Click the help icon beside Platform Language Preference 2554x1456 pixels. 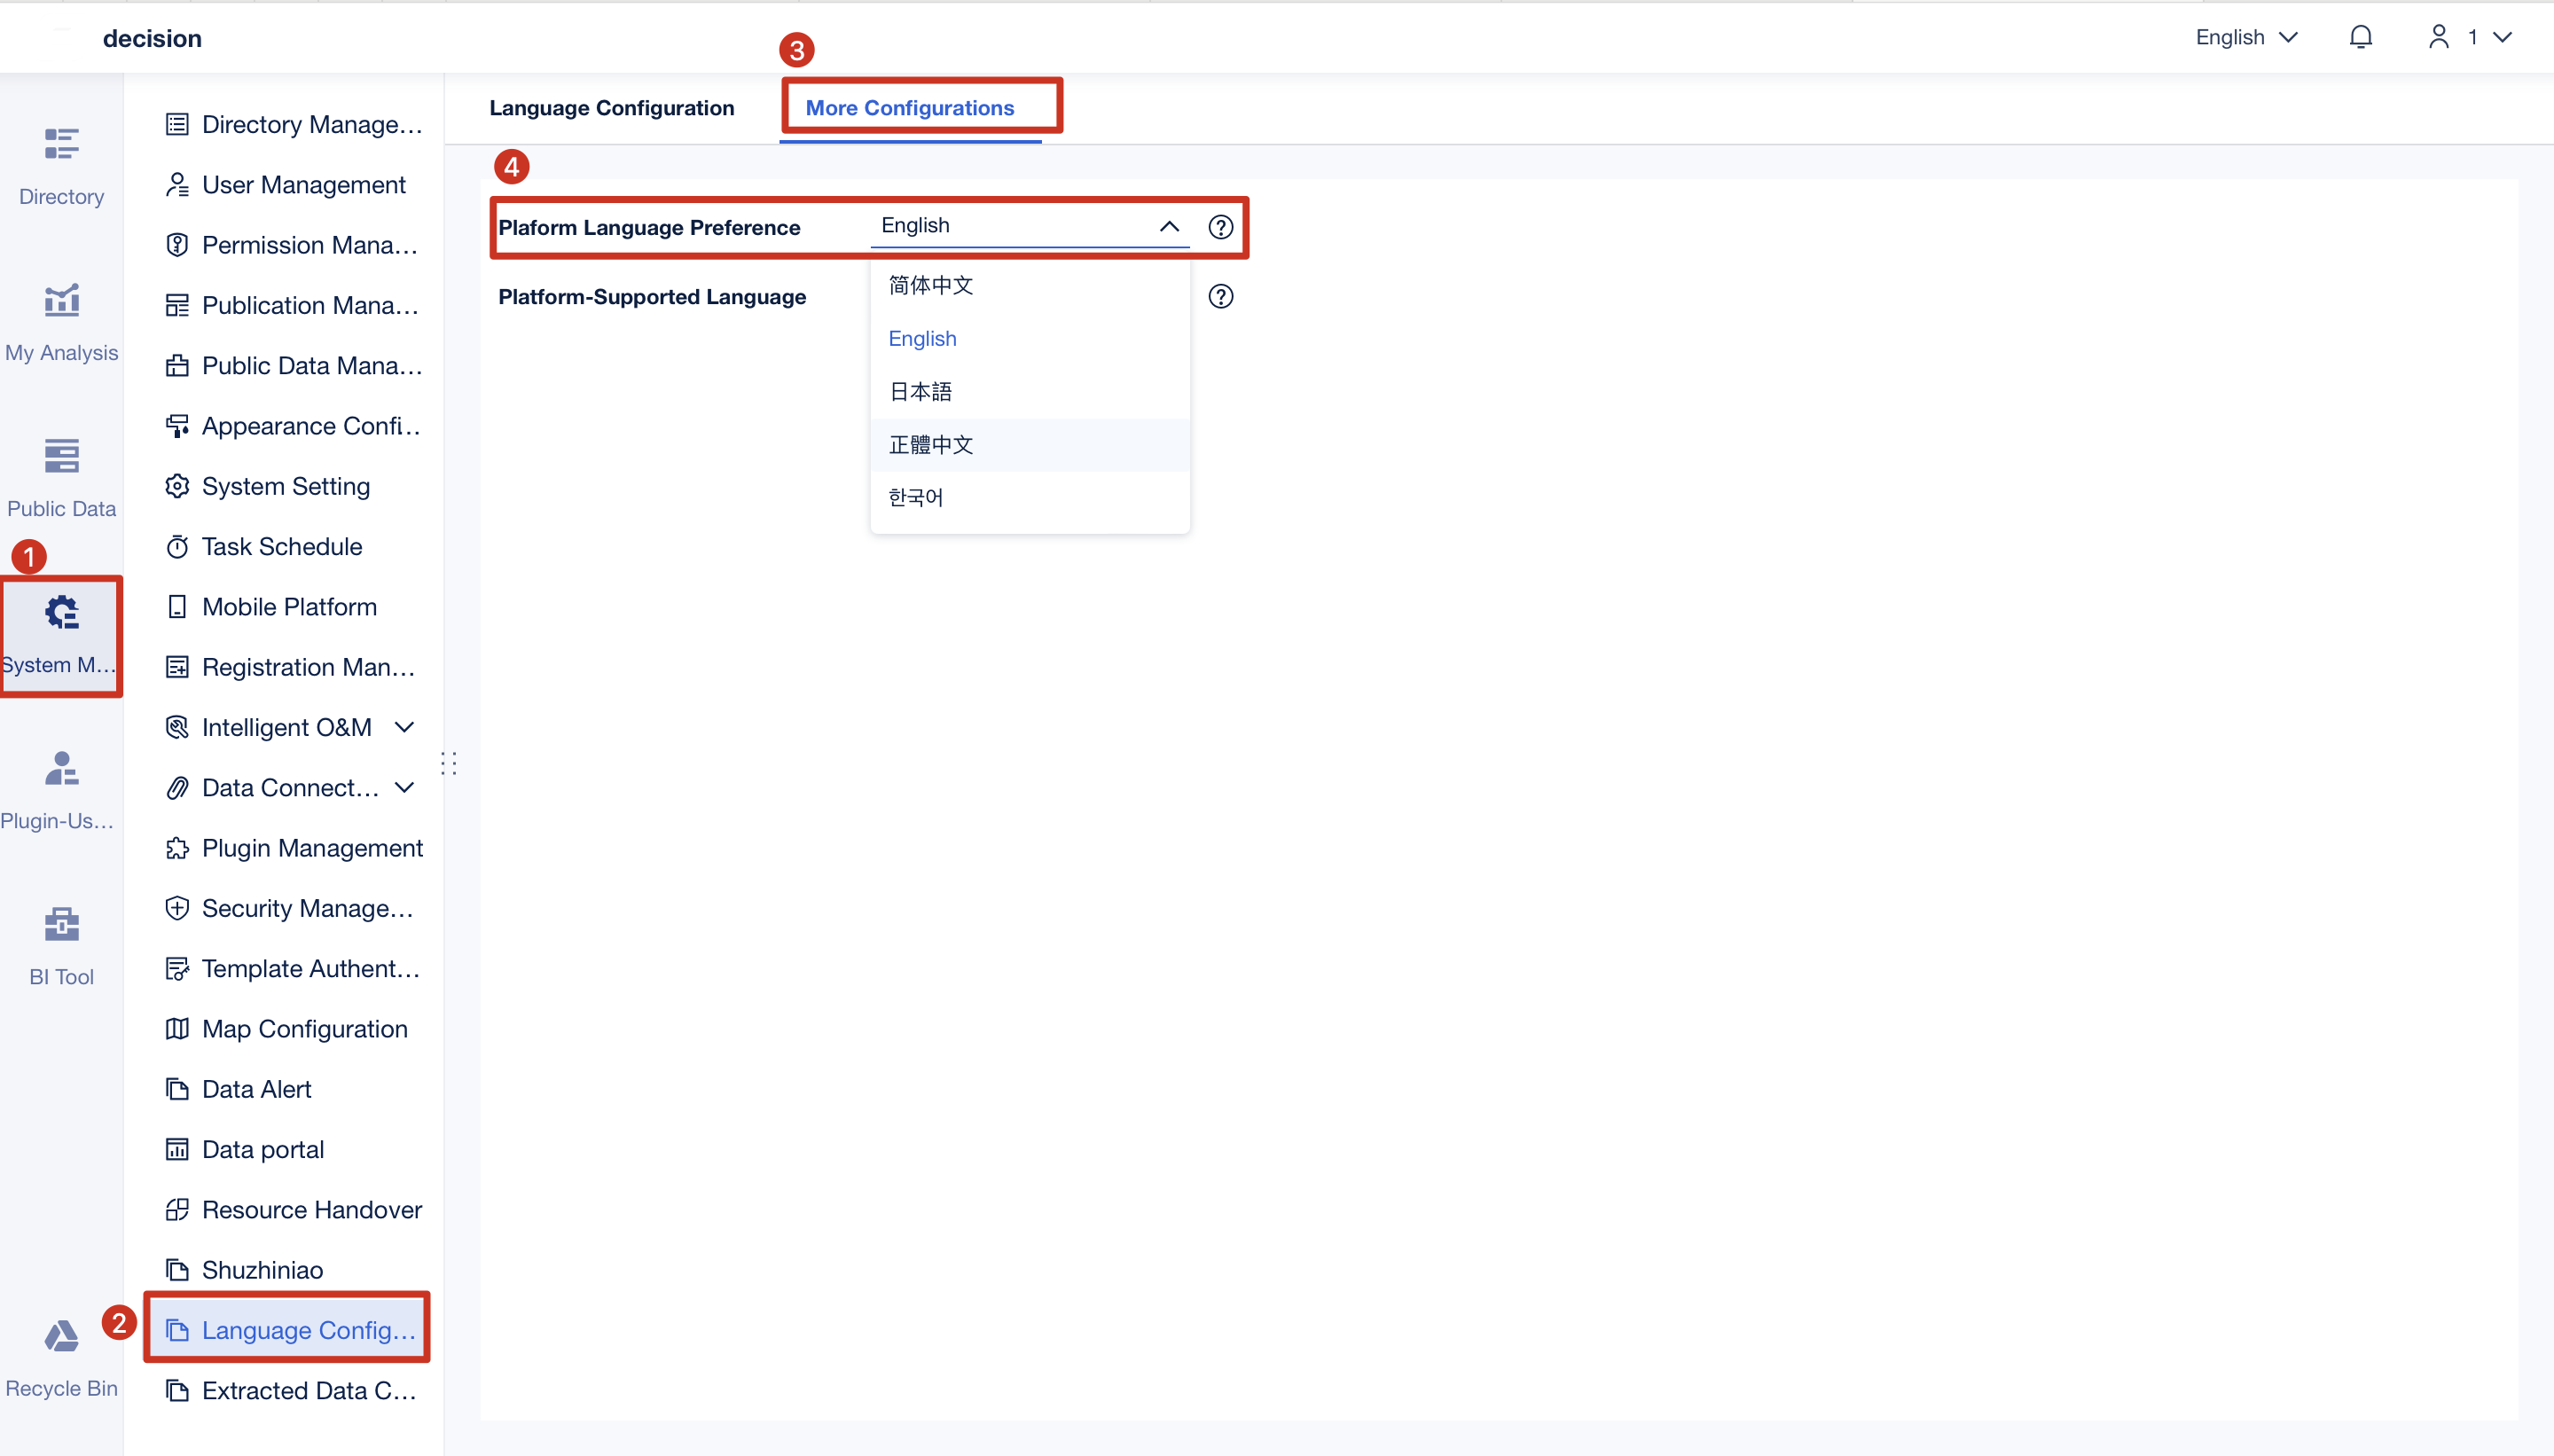[1220, 227]
